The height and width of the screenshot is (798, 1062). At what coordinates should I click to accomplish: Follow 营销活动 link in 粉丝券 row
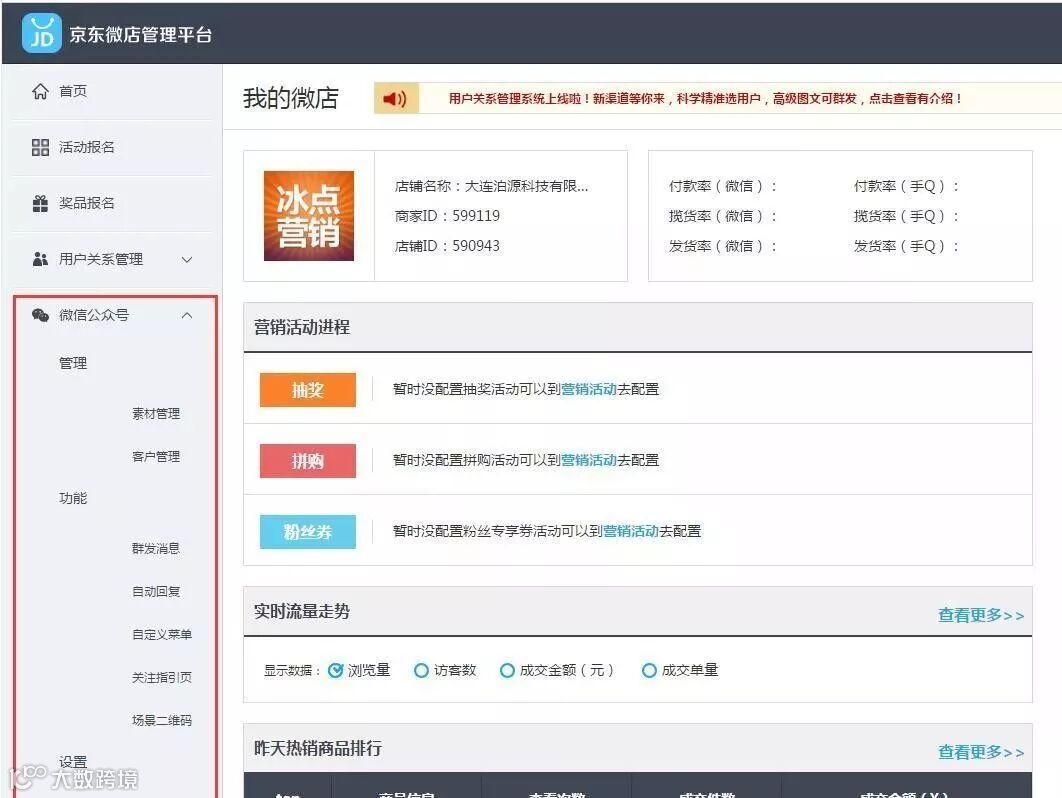pyautogui.click(x=631, y=532)
